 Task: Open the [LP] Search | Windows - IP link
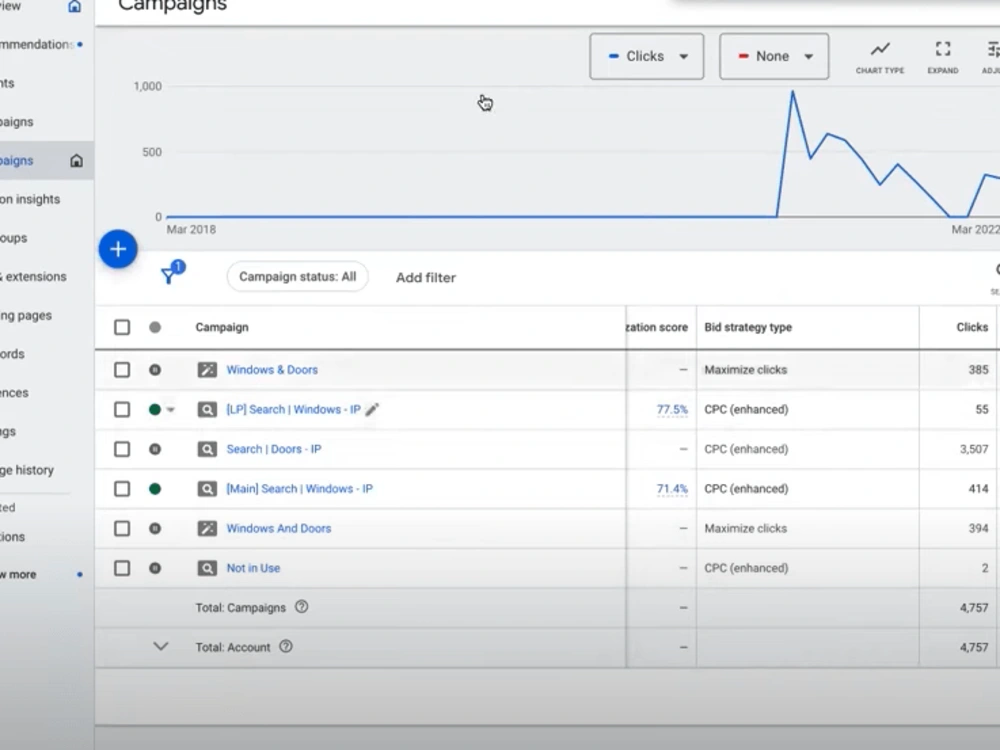pos(293,409)
